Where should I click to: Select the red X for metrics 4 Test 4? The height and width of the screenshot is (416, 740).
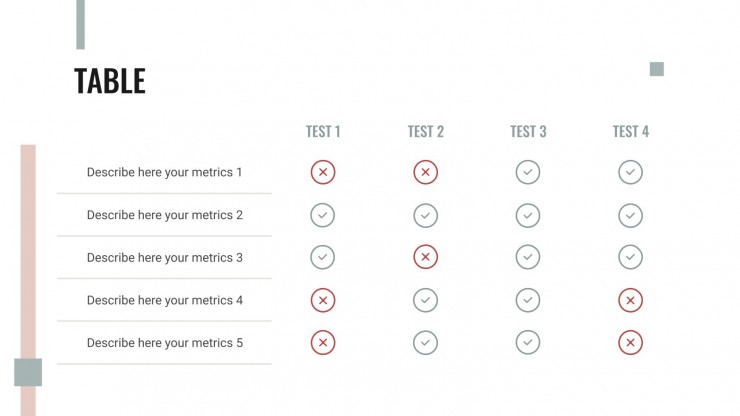tap(631, 300)
